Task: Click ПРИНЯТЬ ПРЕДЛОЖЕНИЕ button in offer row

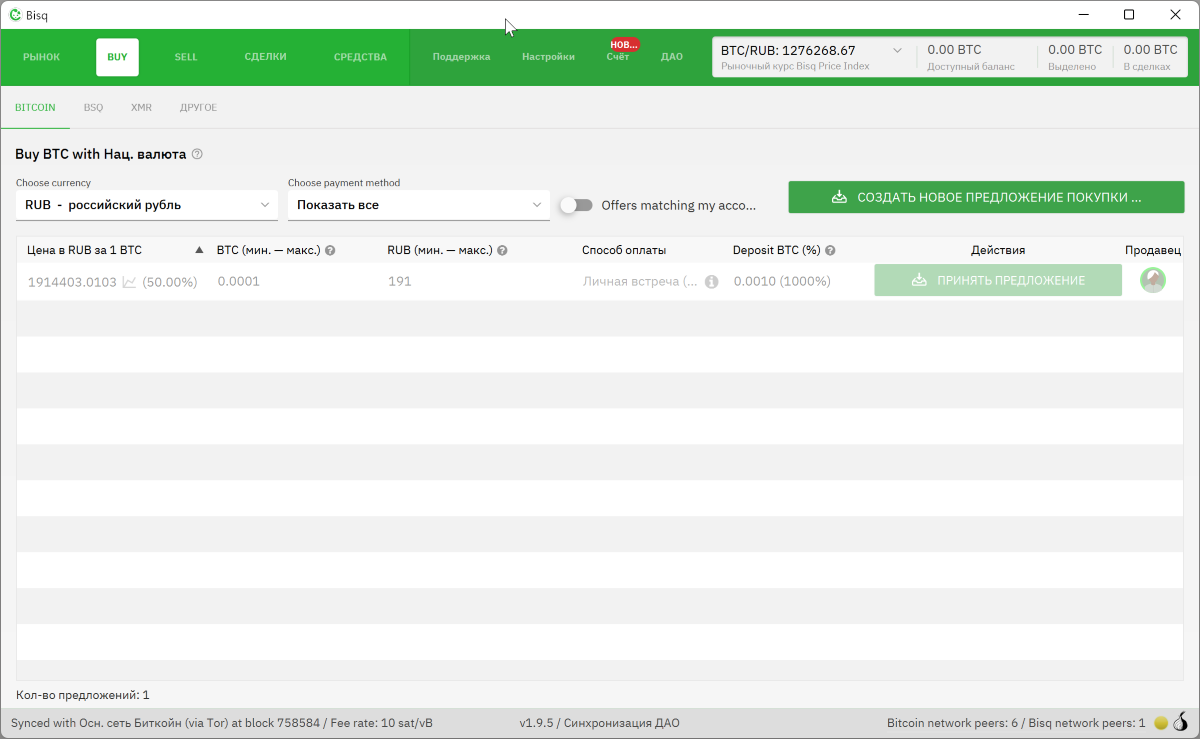Action: (998, 281)
